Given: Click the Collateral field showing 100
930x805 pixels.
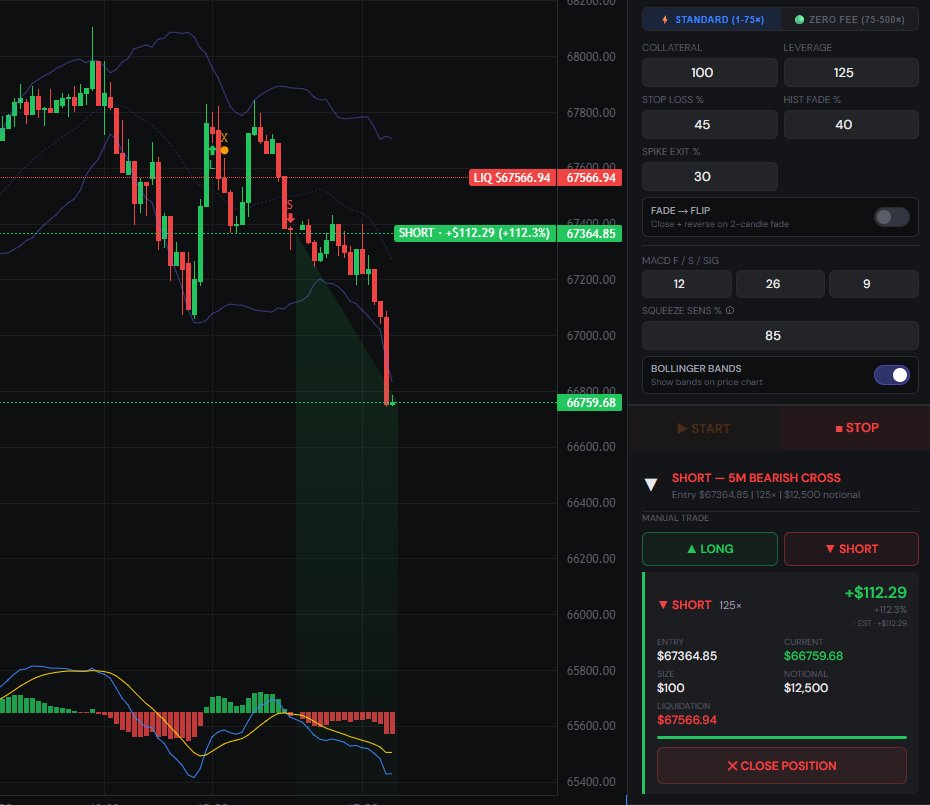Looking at the screenshot, I should click(x=709, y=72).
